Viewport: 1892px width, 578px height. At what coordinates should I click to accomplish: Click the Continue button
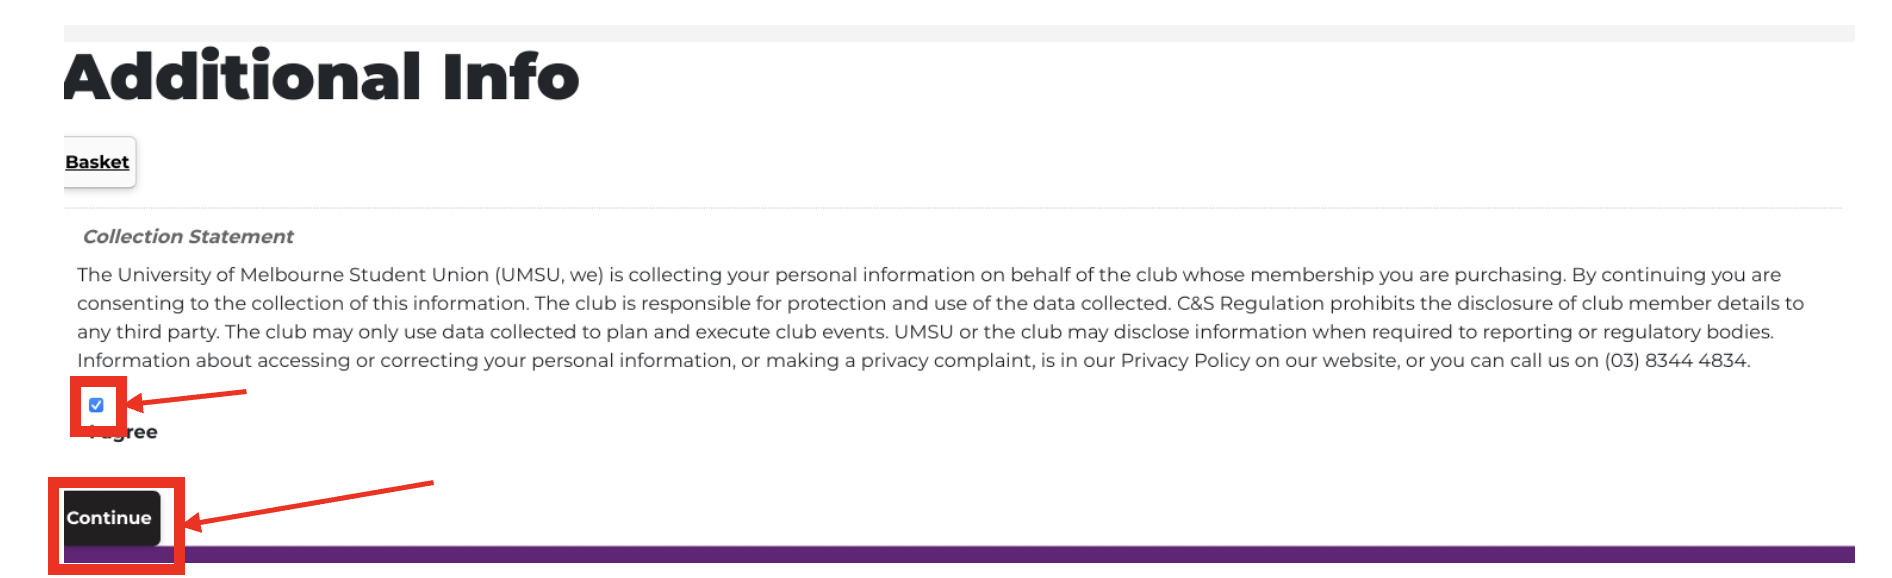tap(111, 518)
